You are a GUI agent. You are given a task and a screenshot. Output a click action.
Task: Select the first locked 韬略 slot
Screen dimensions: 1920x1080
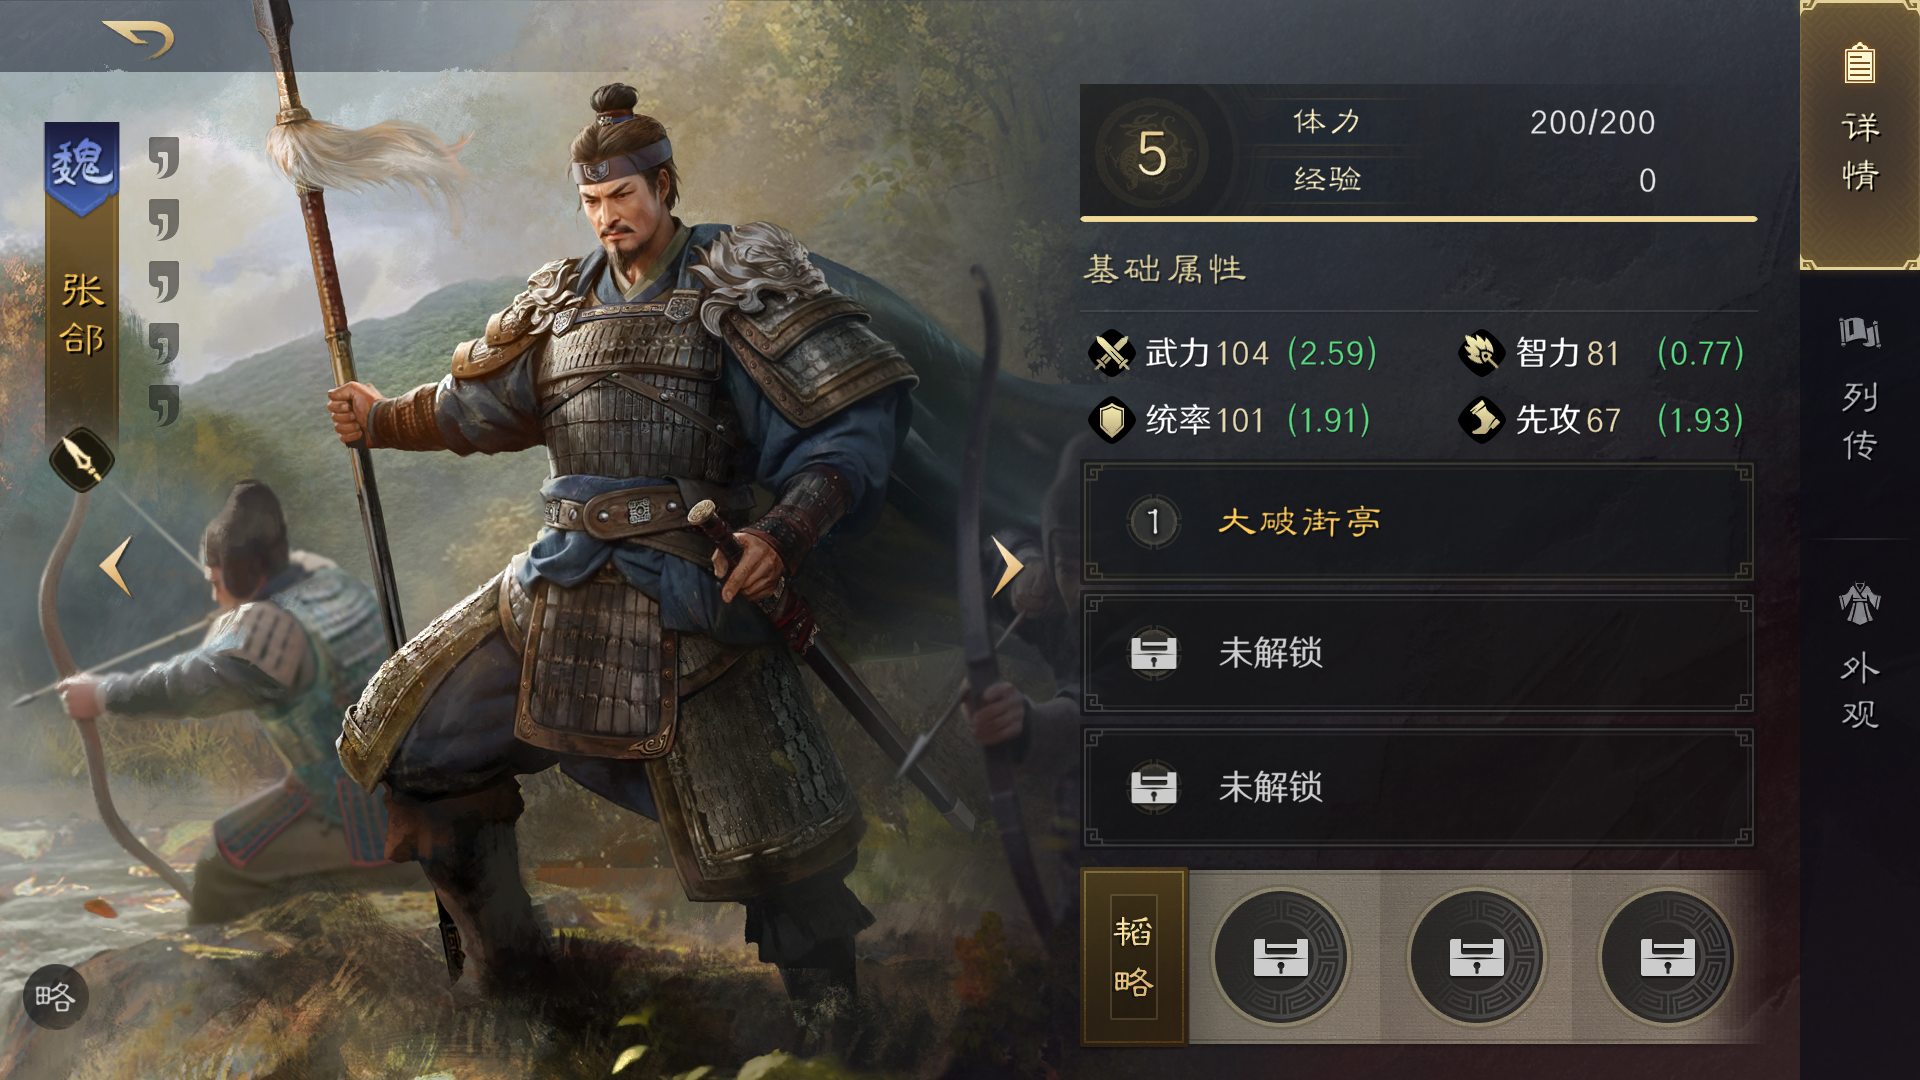click(1281, 957)
